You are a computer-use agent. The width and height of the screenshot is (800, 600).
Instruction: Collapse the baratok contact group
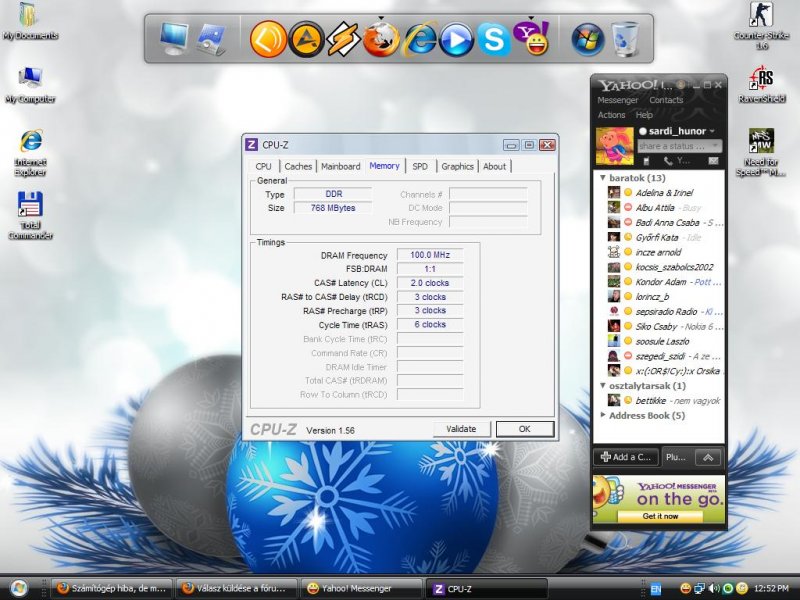(x=603, y=178)
